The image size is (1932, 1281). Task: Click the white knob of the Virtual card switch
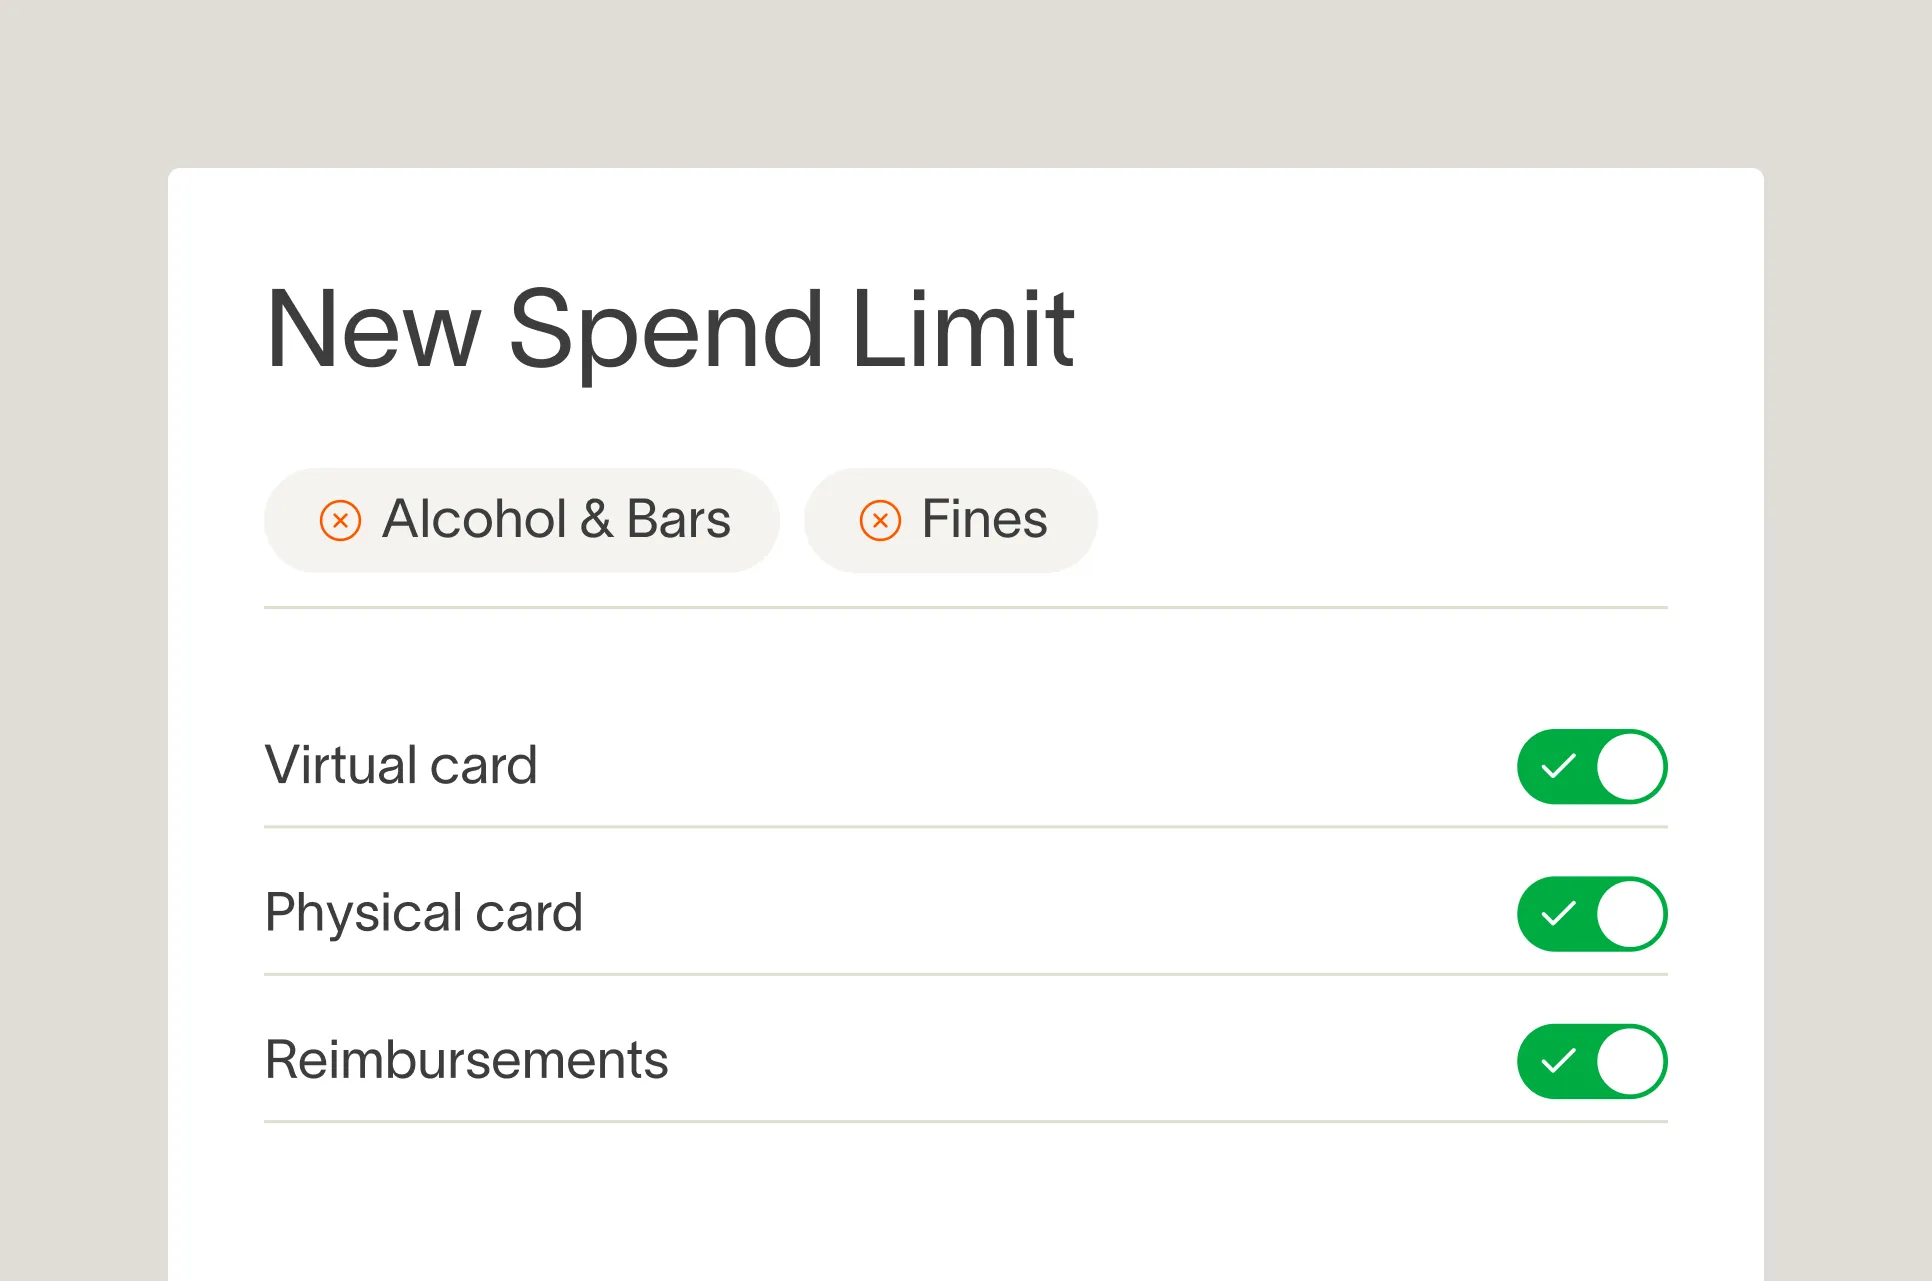[1630, 767]
